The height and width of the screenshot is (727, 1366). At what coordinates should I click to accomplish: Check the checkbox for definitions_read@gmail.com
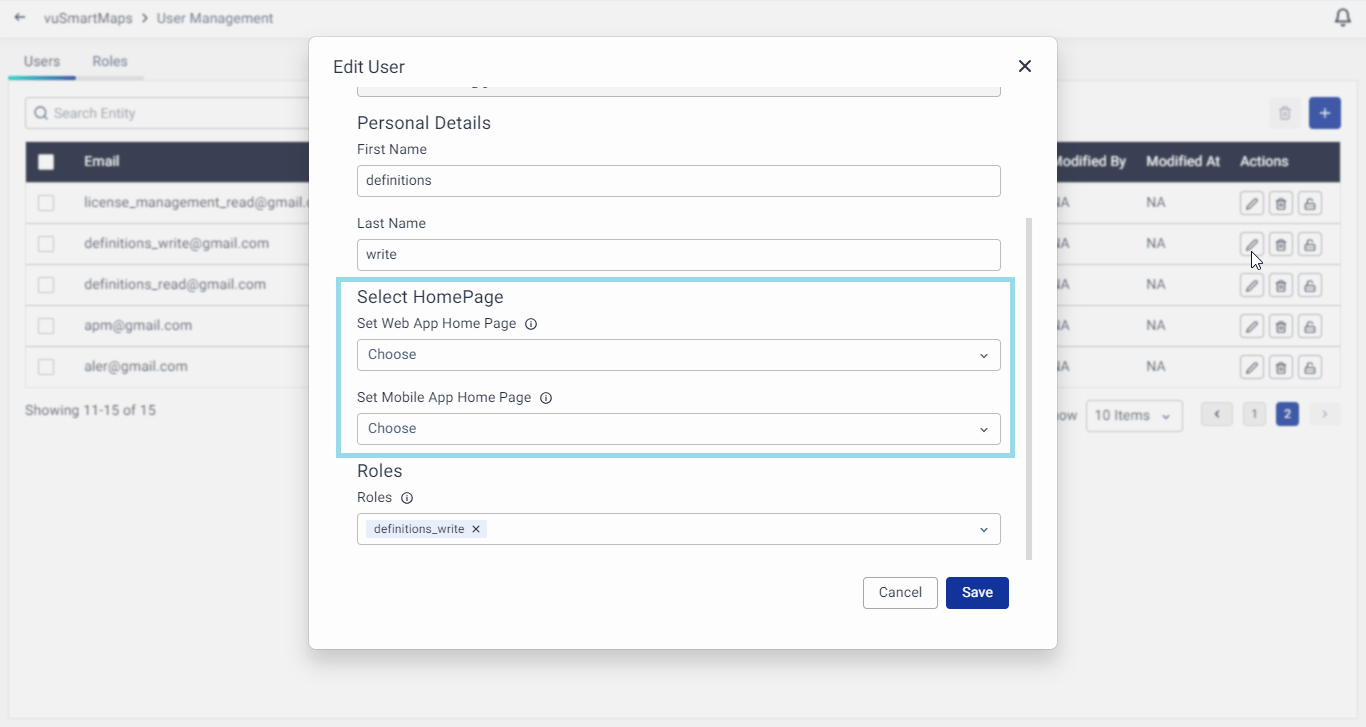pyautogui.click(x=46, y=285)
